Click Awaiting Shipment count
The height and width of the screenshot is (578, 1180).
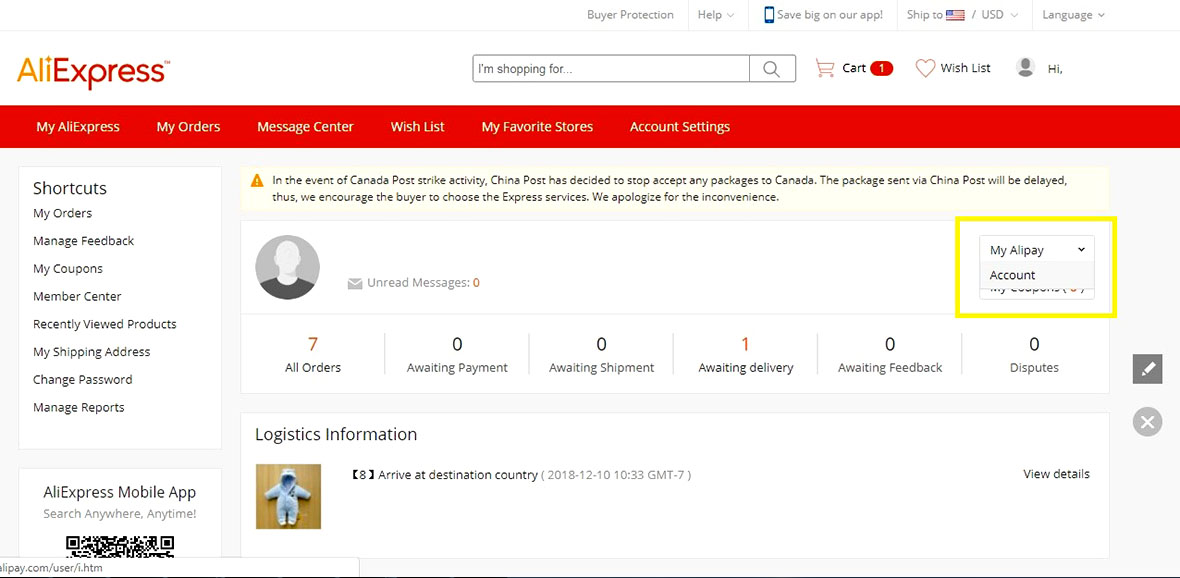(601, 345)
